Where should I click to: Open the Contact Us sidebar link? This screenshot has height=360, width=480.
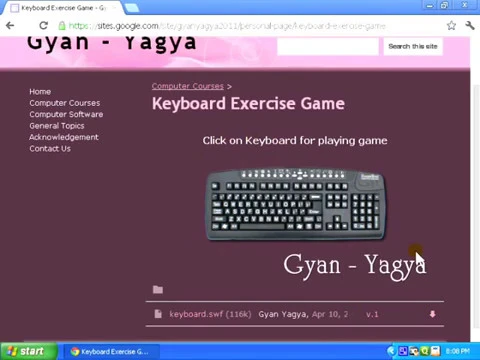tap(50, 148)
